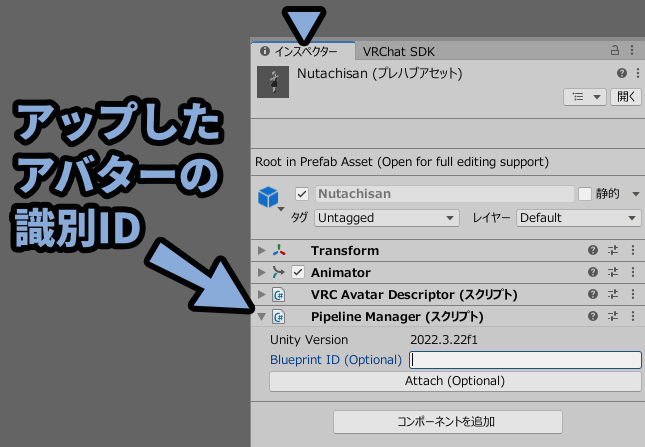The width and height of the screenshot is (645, 447).
Task: Click the blue GameObject cube icon
Action: click(x=268, y=197)
